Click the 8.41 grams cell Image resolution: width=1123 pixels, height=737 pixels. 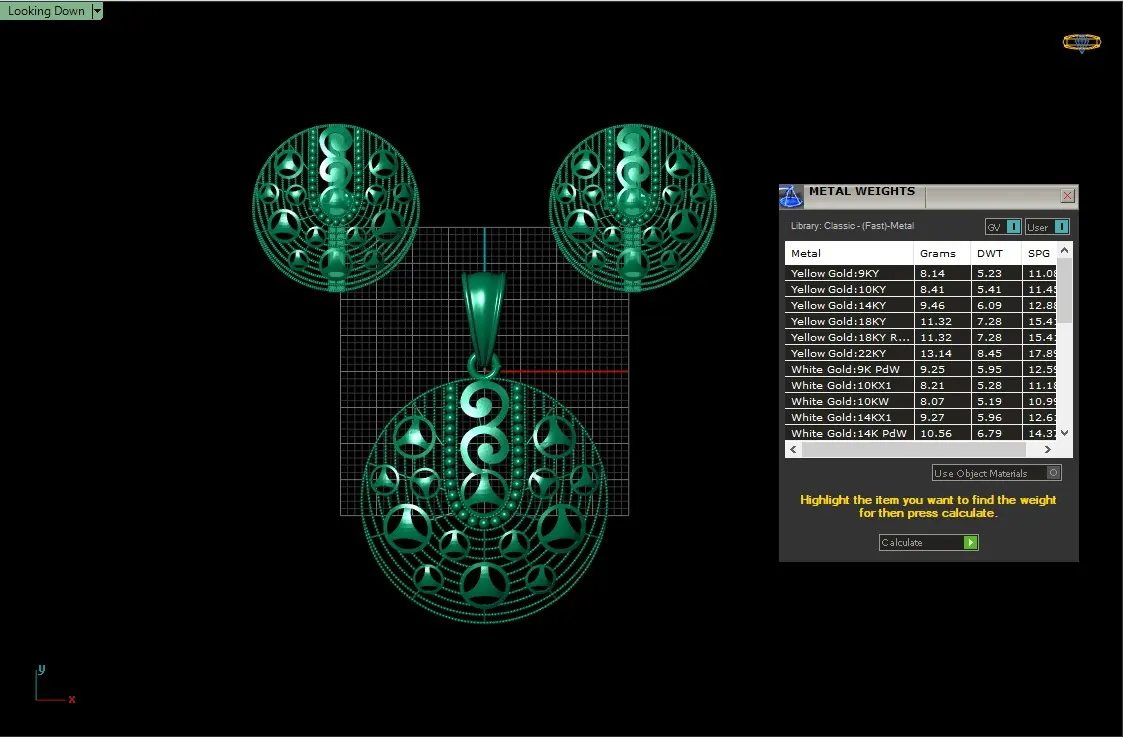click(x=943, y=289)
